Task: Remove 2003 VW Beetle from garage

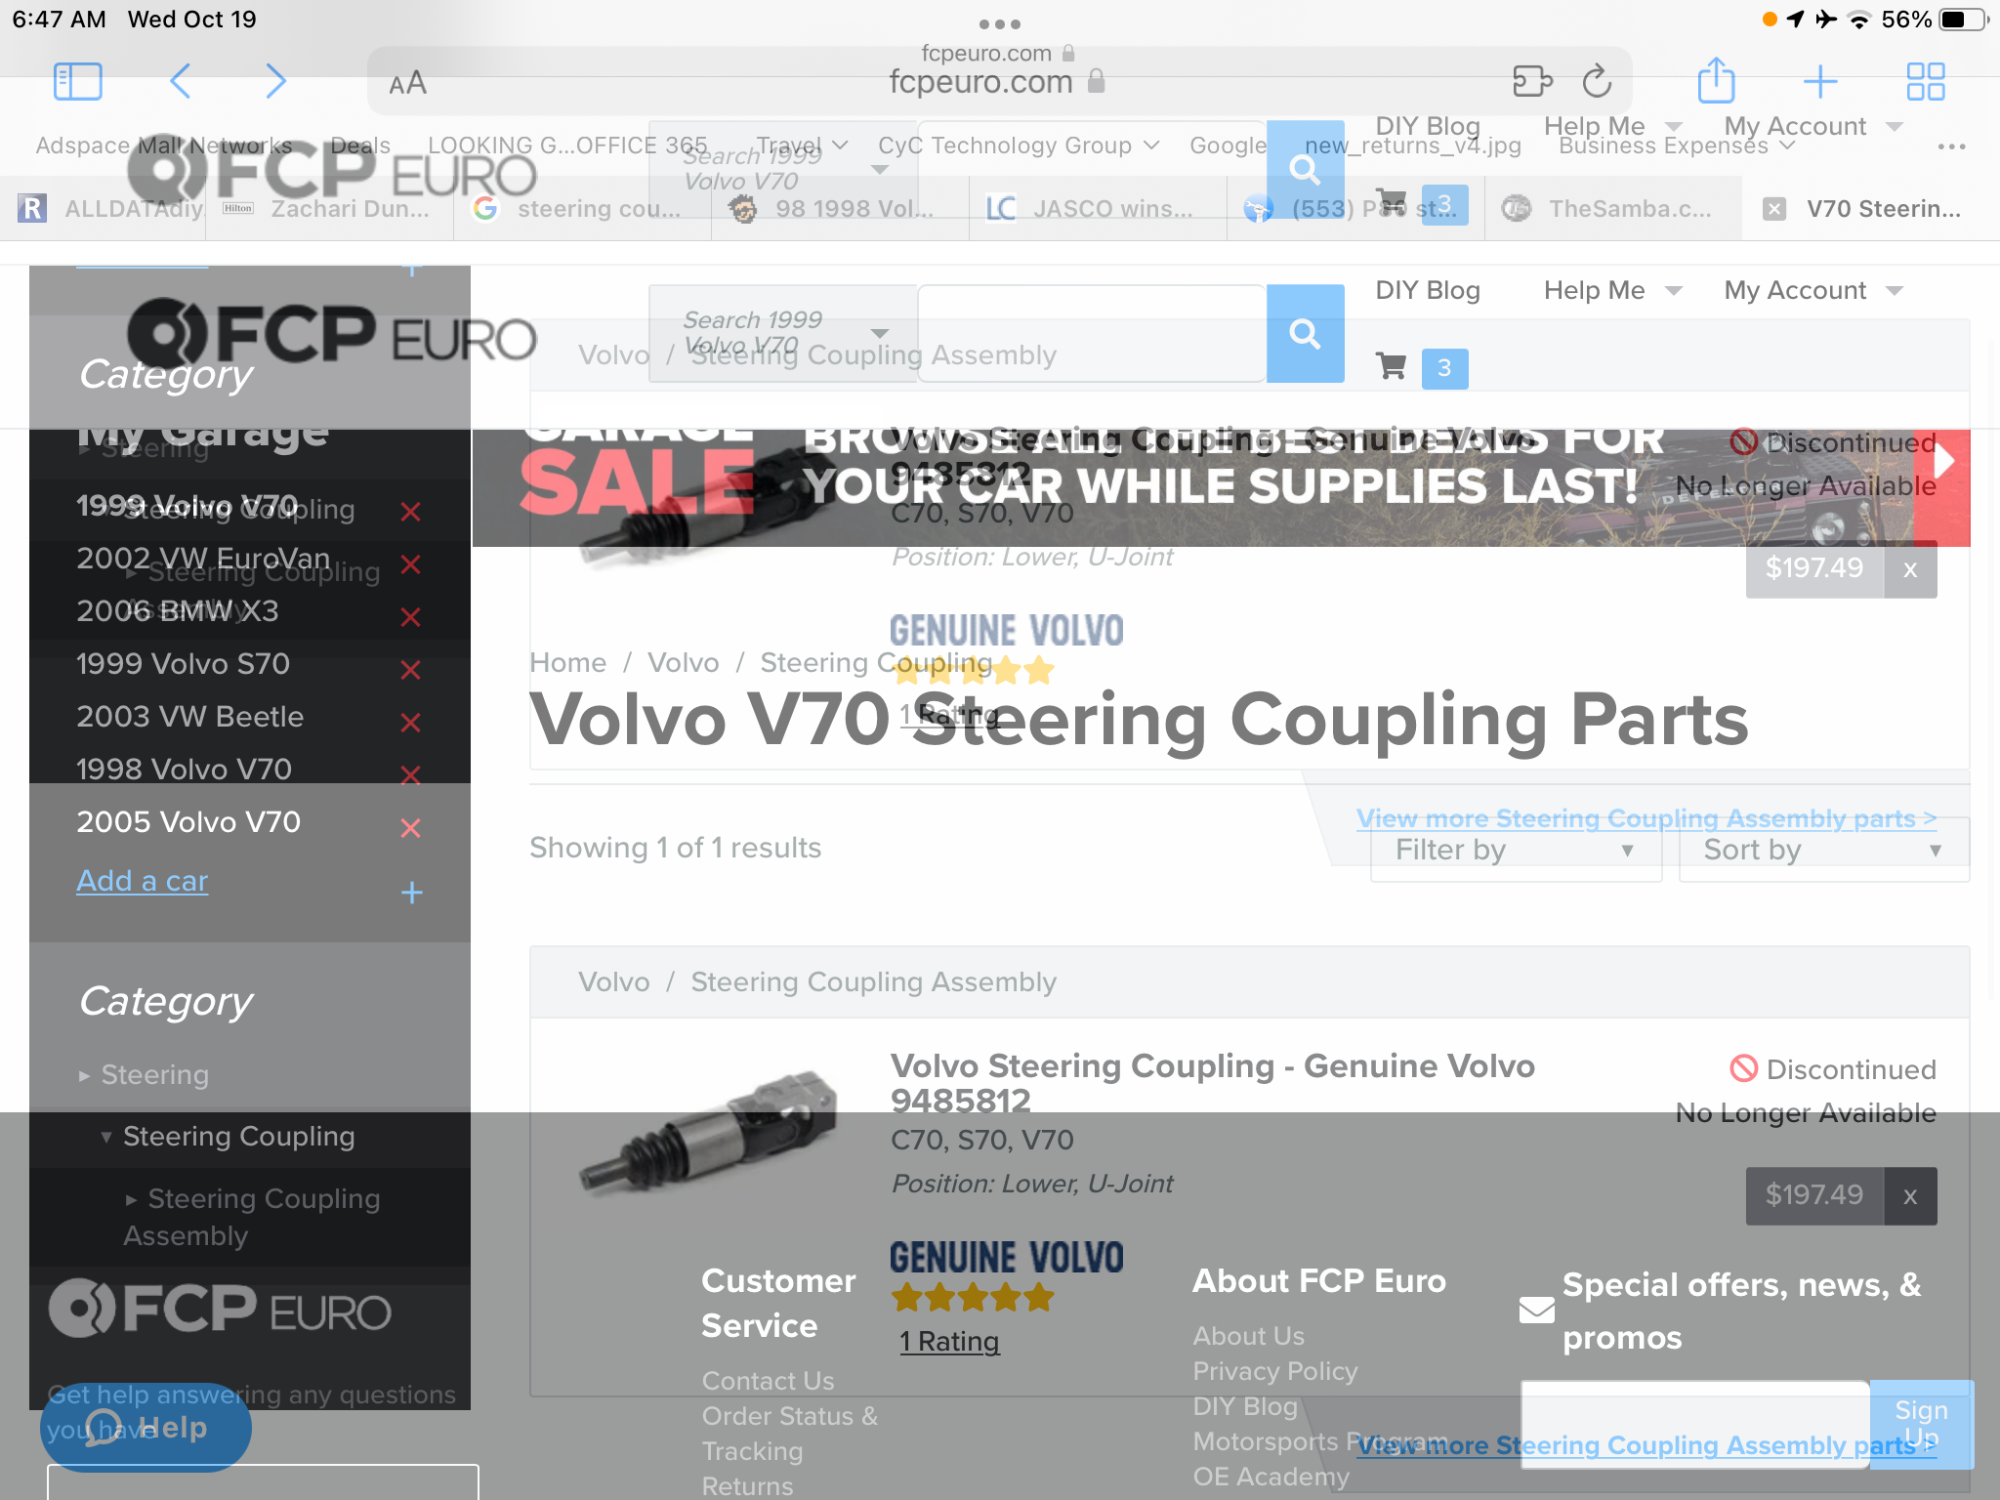Action: [410, 722]
